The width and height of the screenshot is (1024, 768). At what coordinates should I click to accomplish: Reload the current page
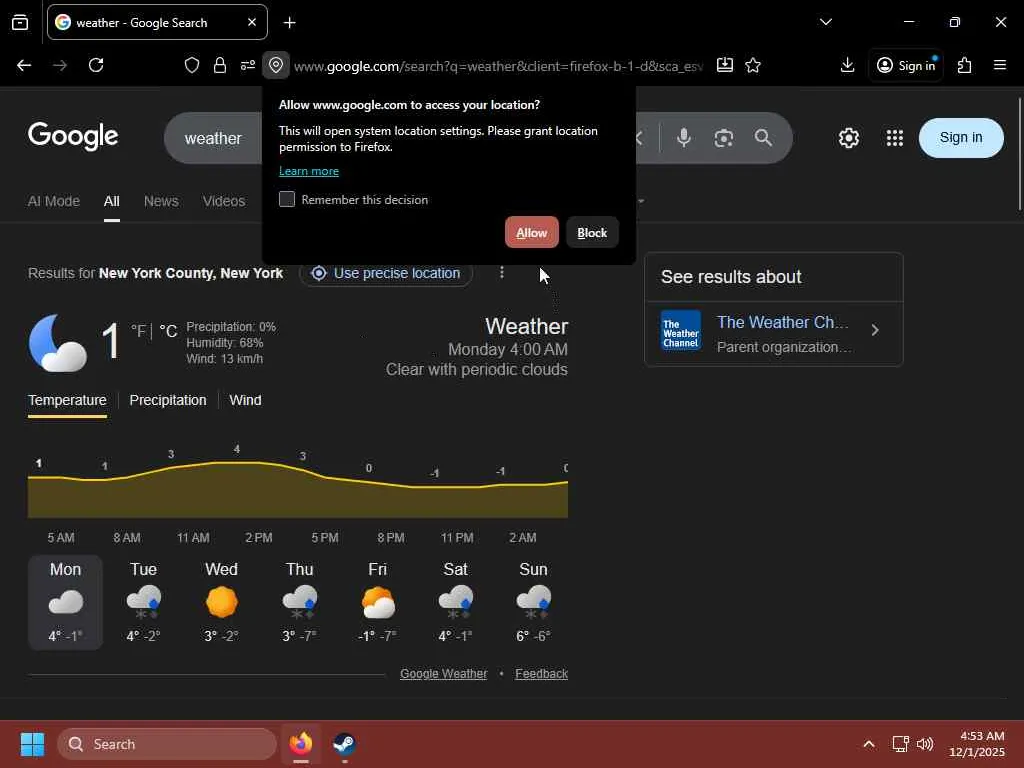[96, 65]
